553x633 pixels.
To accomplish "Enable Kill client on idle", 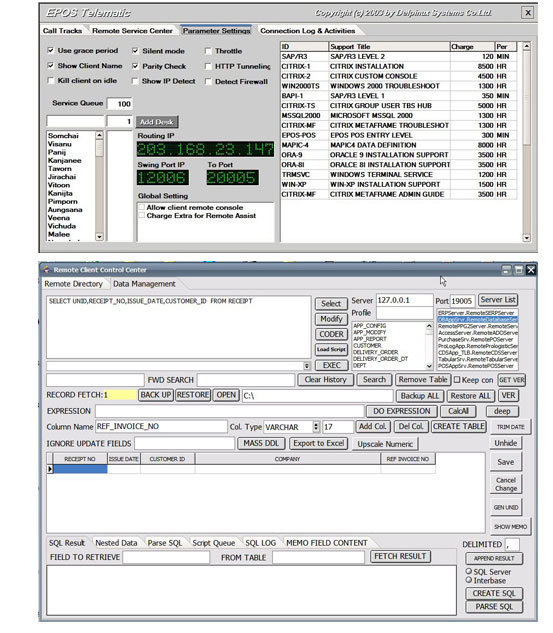I will 50,80.
